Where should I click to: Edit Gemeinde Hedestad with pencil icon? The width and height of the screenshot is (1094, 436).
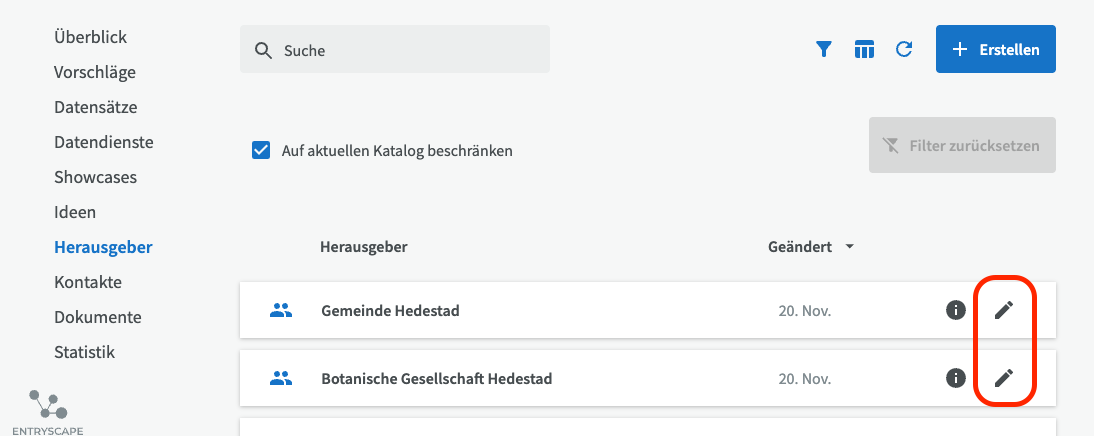click(x=1003, y=310)
